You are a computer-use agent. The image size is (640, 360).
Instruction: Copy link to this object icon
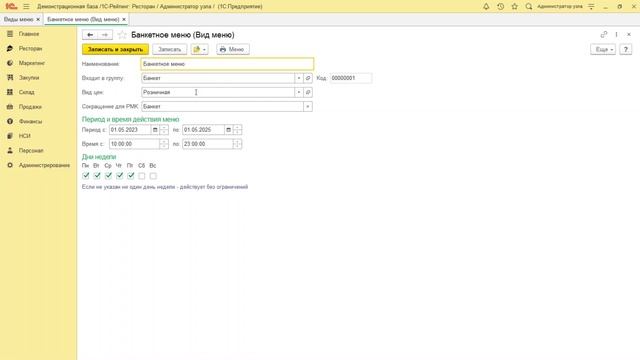604,35
